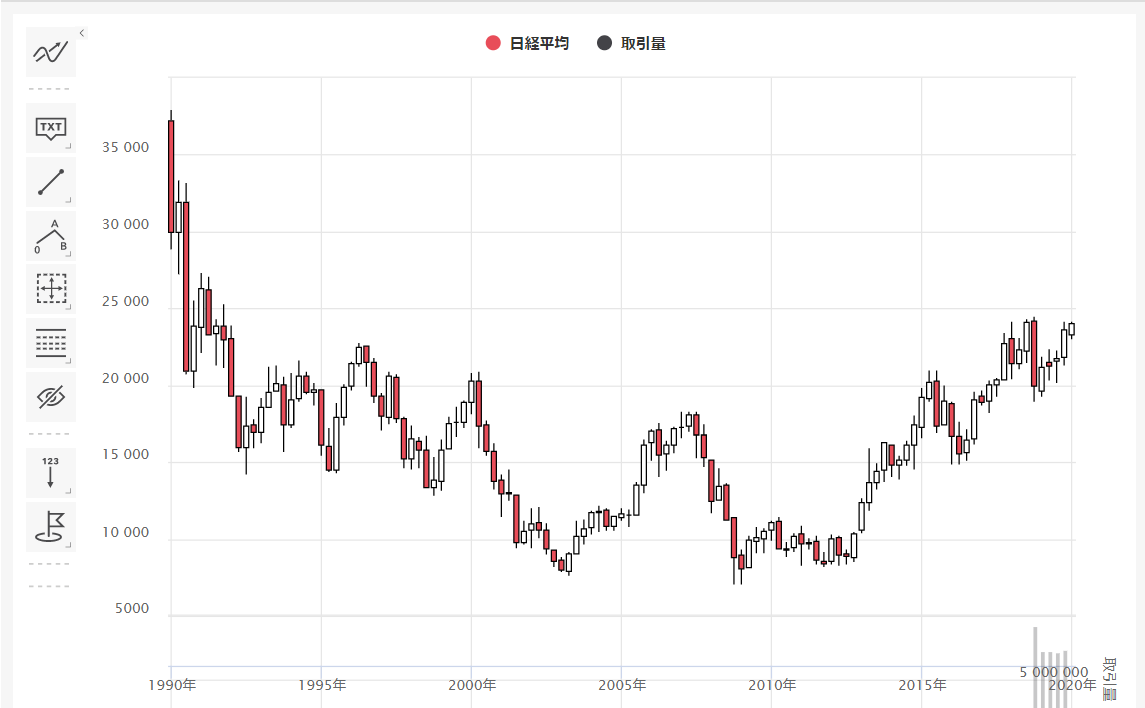This screenshot has width=1145, height=708.
Task: Click the 2000年 axis label
Action: tap(472, 685)
